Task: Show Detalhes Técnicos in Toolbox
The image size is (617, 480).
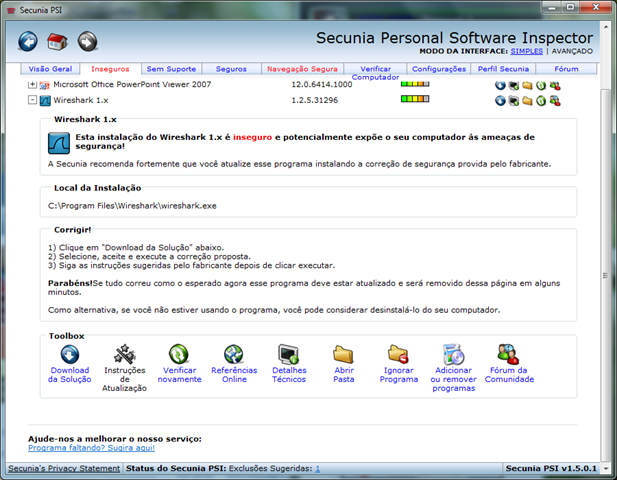Action: point(289,364)
